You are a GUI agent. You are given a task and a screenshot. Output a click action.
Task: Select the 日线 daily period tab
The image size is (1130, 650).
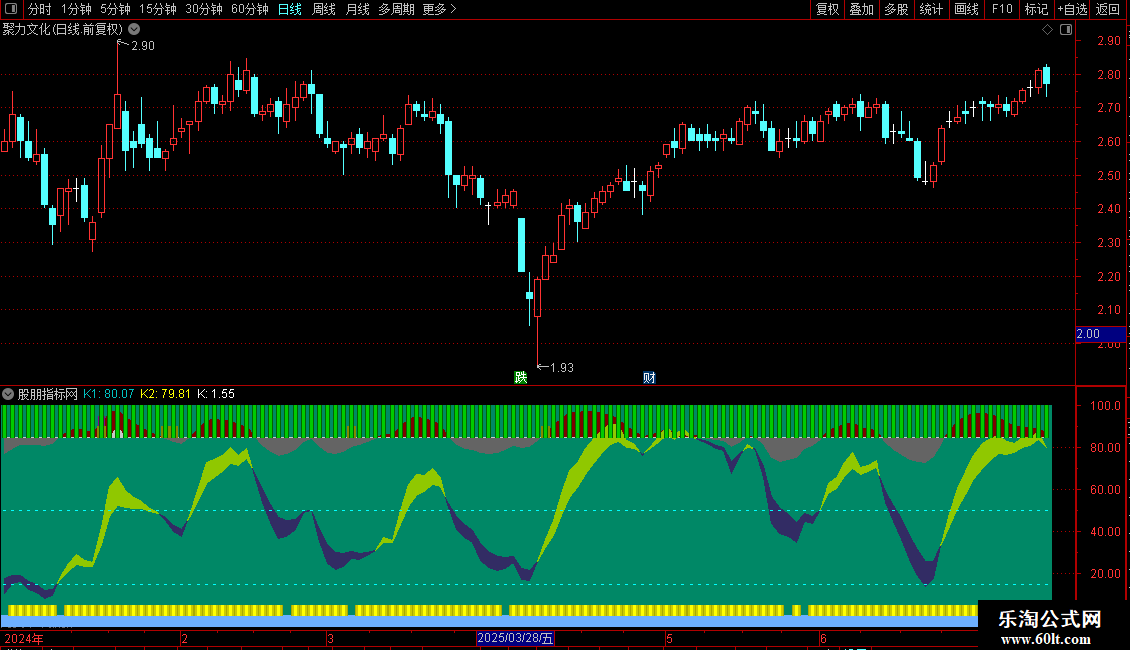(290, 9)
